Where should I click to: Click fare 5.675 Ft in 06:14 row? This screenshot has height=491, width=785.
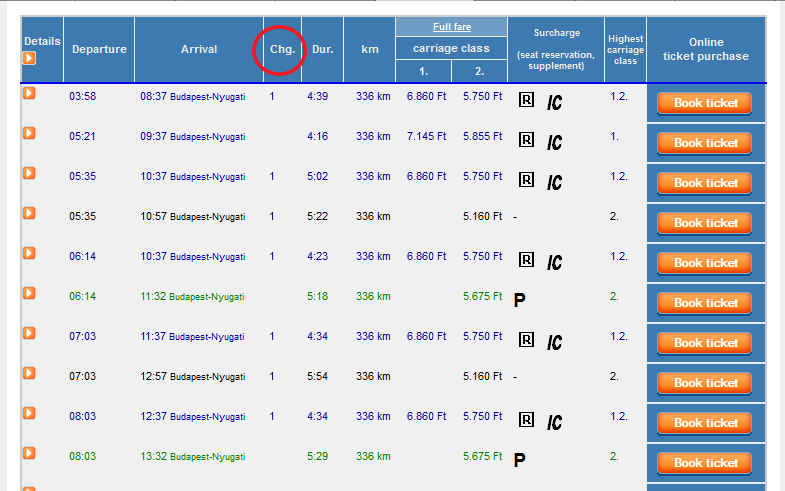[x=482, y=296]
